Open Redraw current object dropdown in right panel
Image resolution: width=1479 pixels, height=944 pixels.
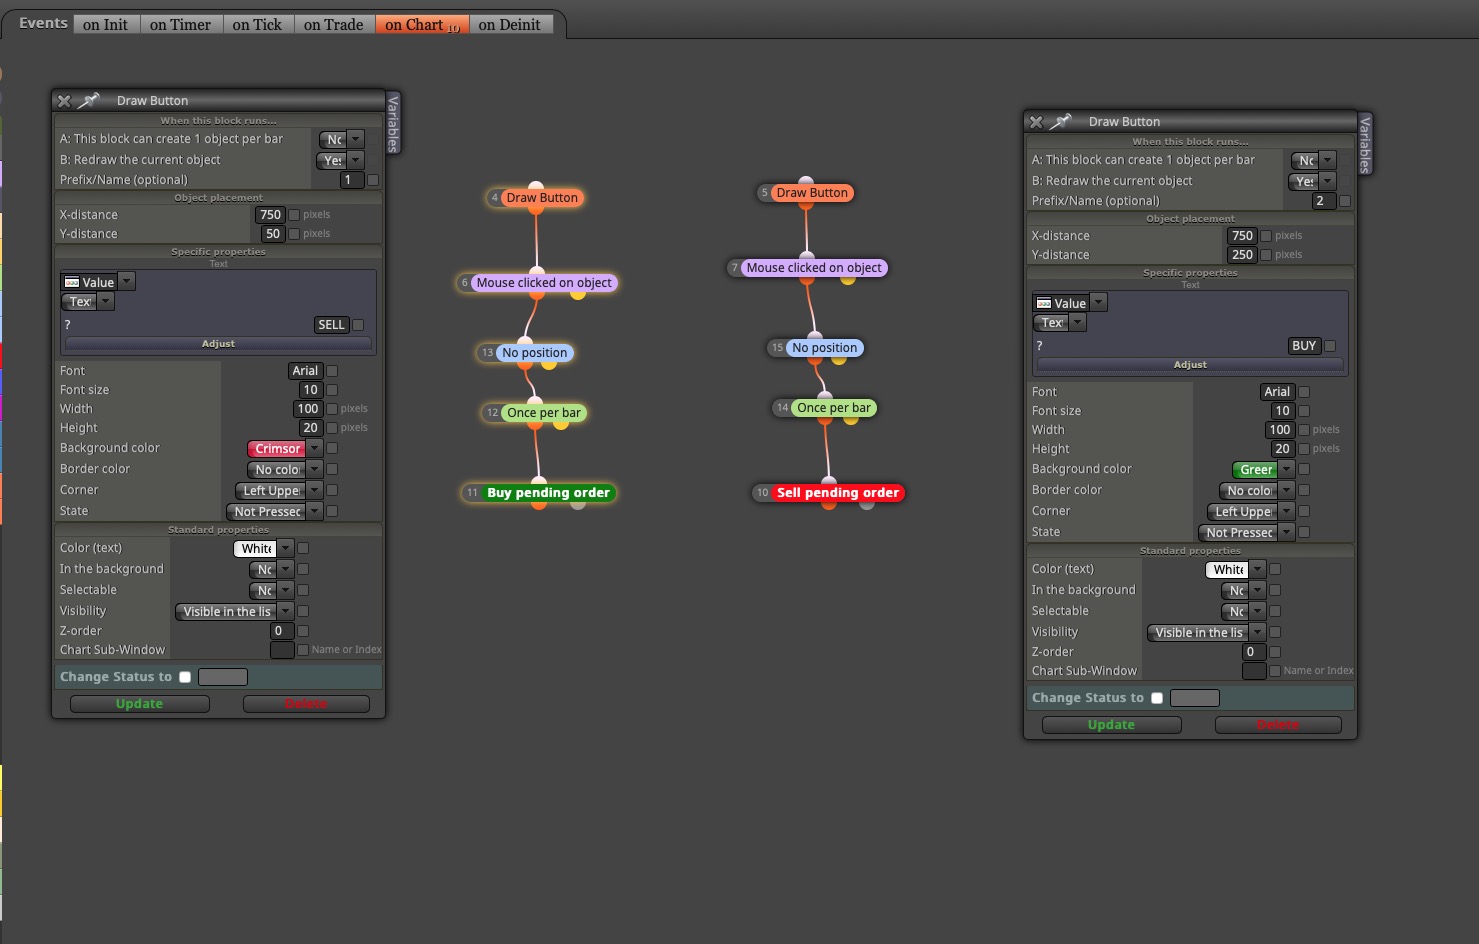1313,181
